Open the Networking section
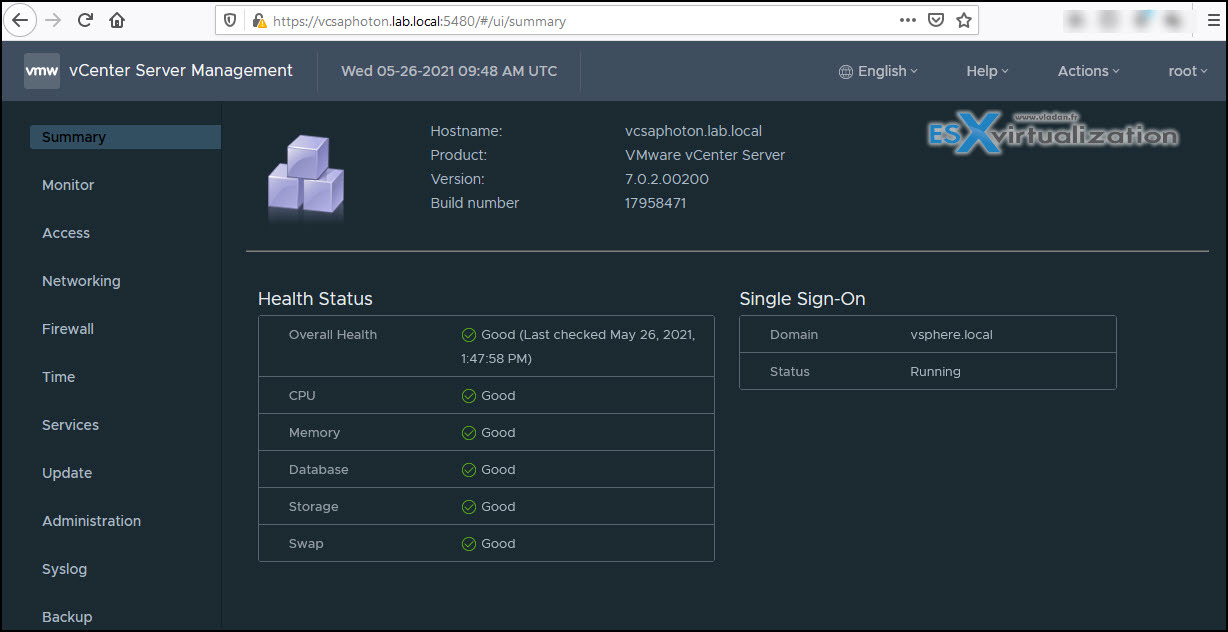The height and width of the screenshot is (632, 1228). pyautogui.click(x=81, y=281)
